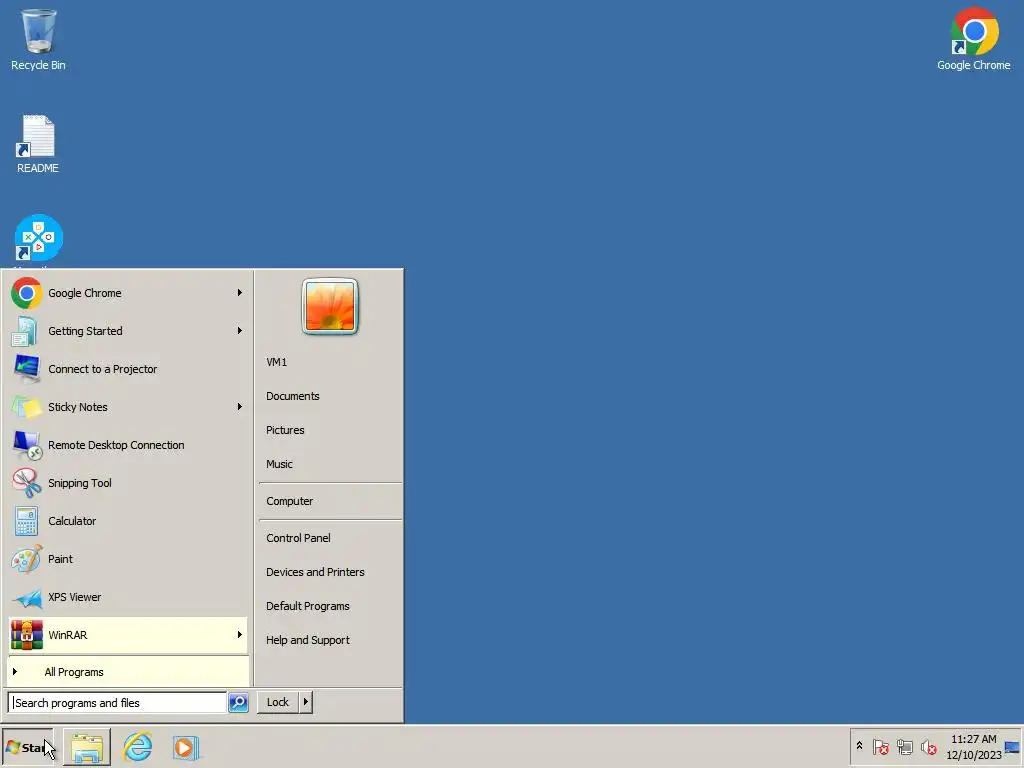This screenshot has height=768, width=1024.
Task: Click the Search programs and files box
Action: [x=118, y=703]
